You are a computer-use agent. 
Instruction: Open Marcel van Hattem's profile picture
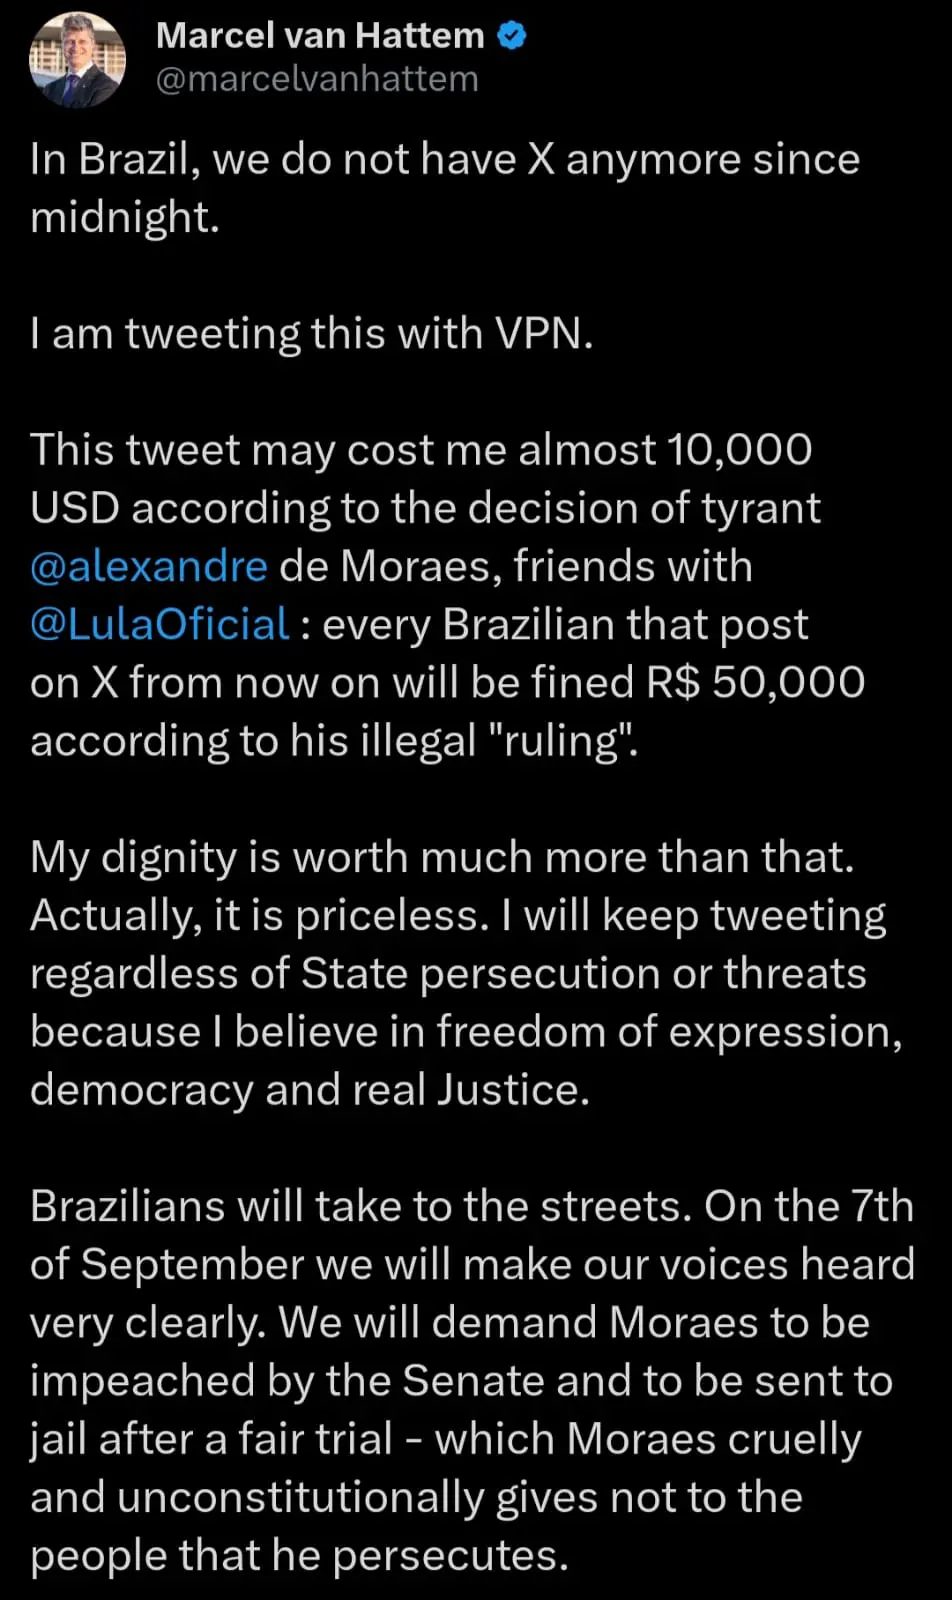(78, 59)
